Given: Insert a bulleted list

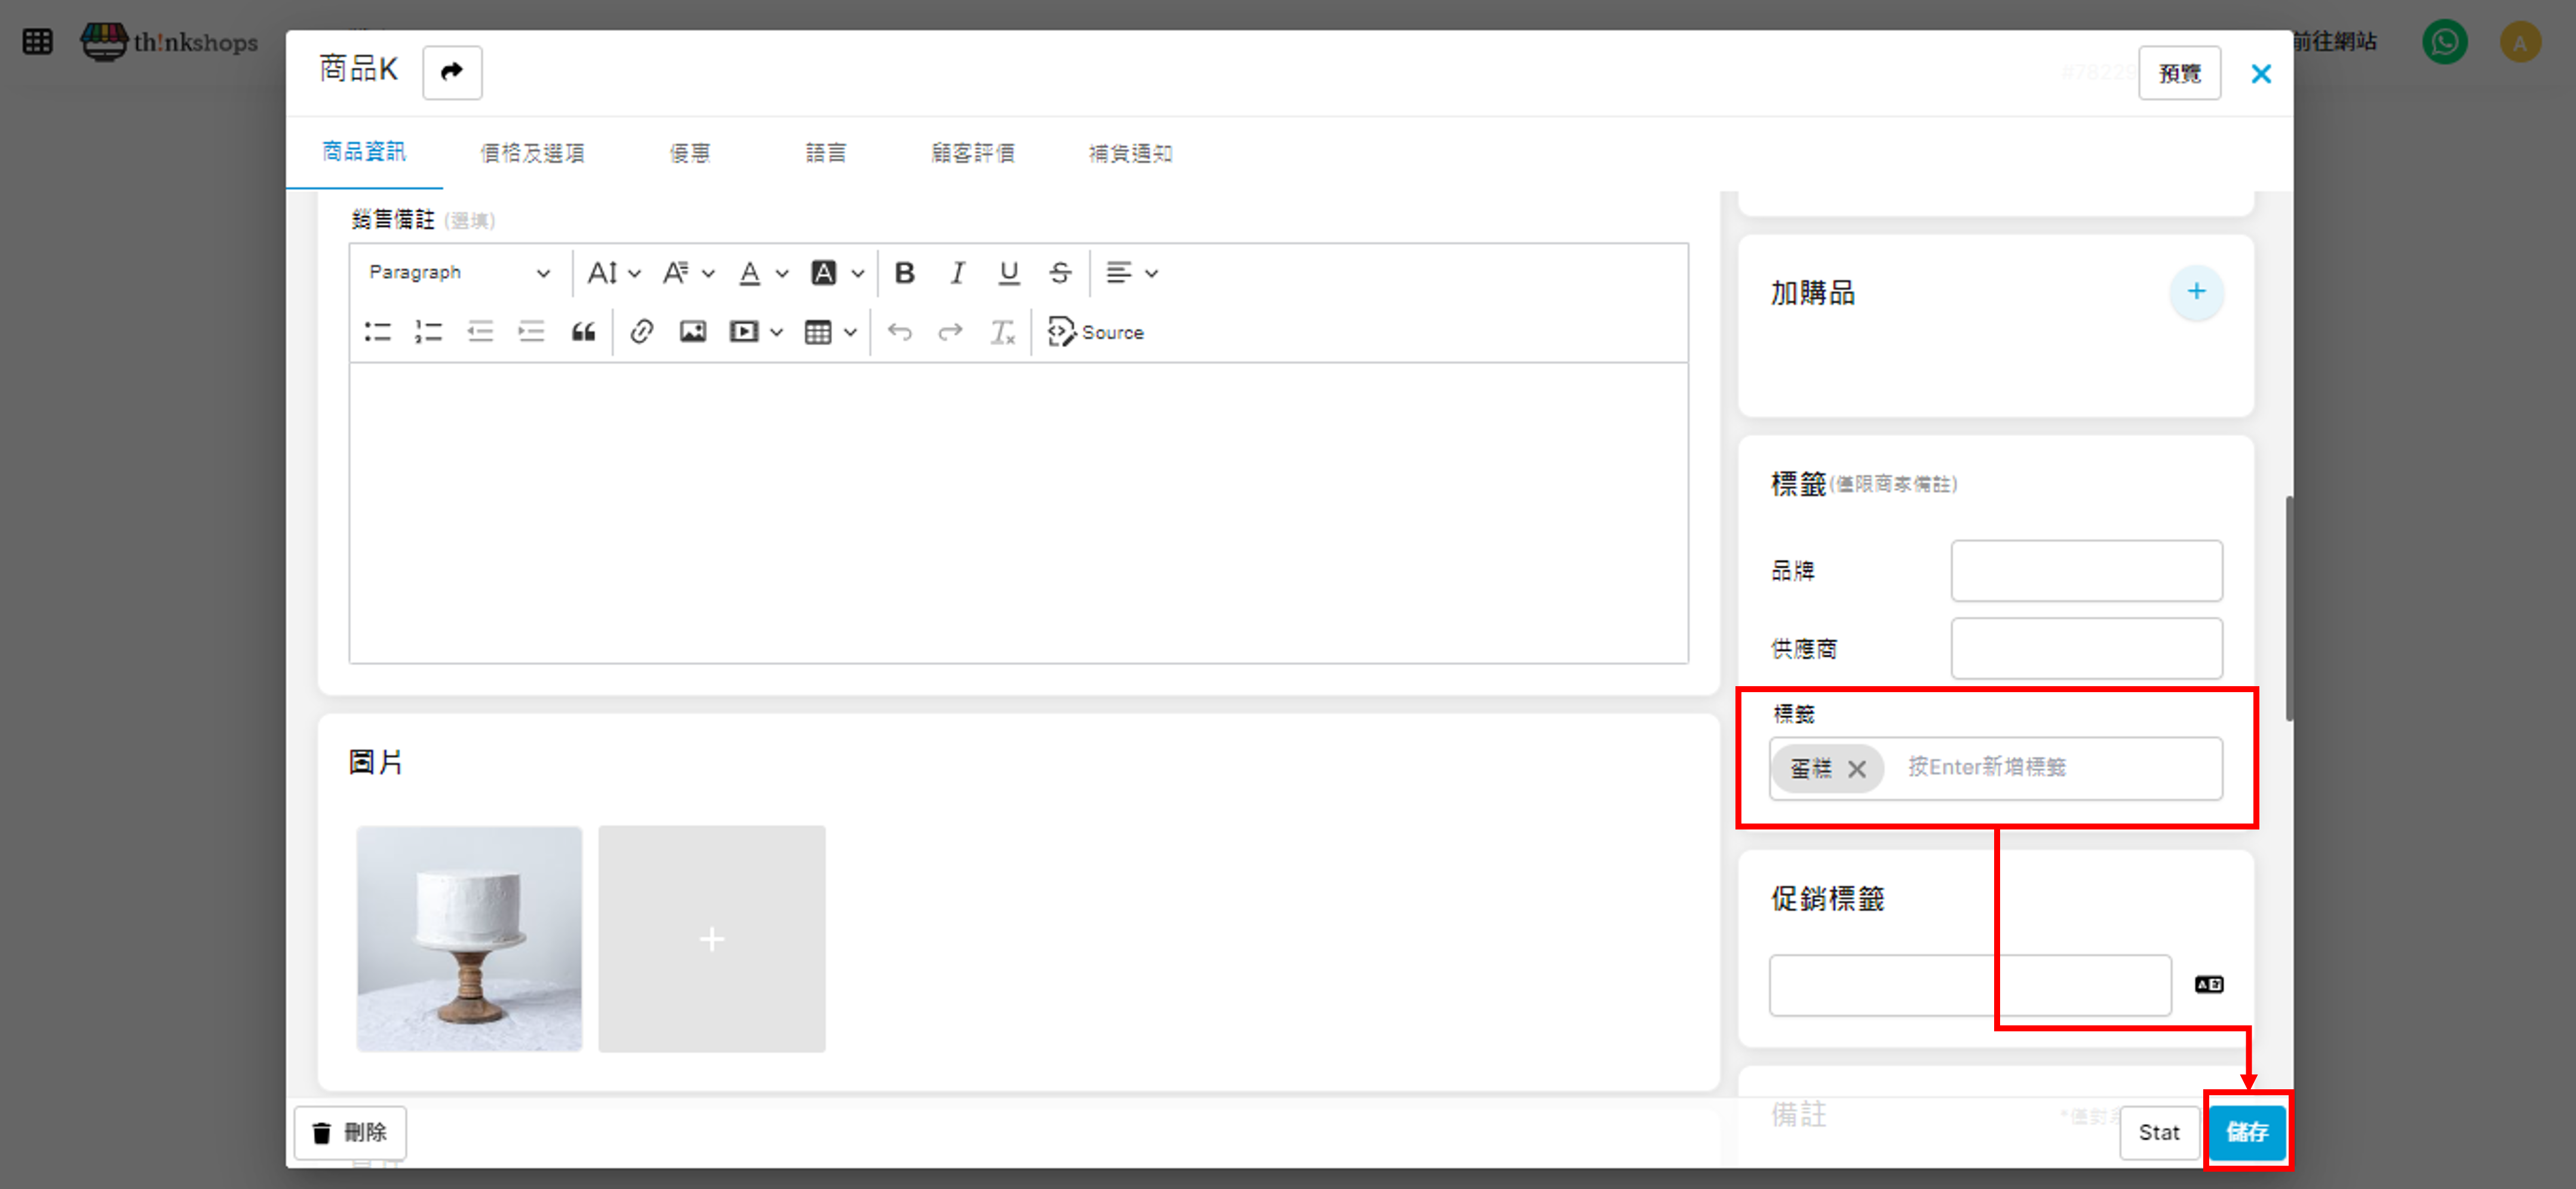Looking at the screenshot, I should (377, 332).
